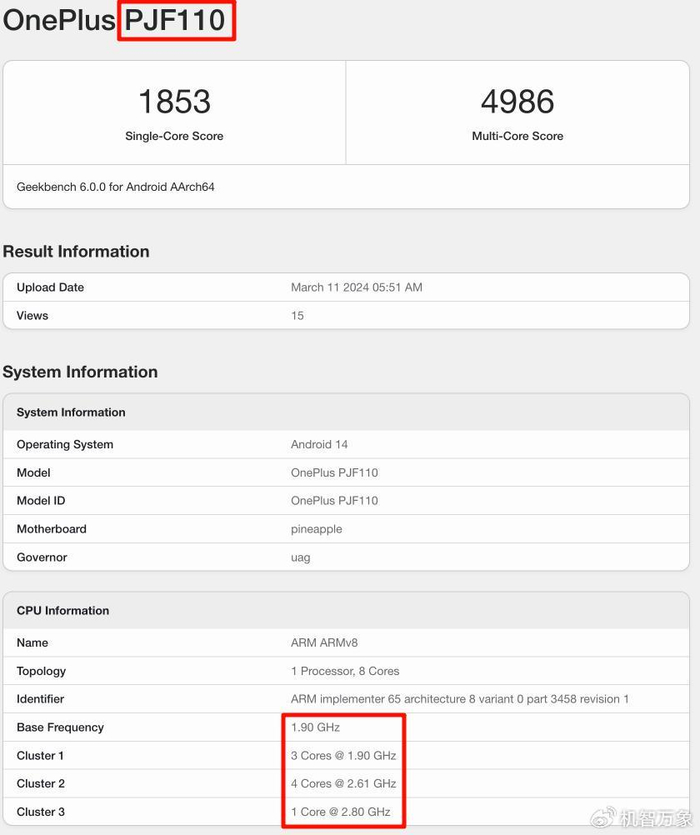
Task: Select the ARM implementer 65 identifier value
Action: (x=460, y=699)
